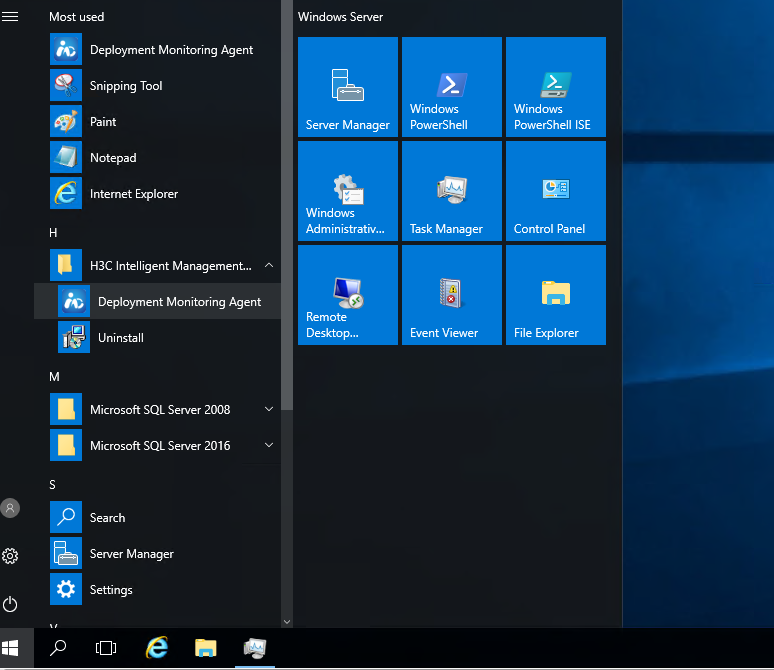Viewport: 774px width, 670px height.
Task: Expand the Start menu hamburger button
Action: click(x=10, y=17)
